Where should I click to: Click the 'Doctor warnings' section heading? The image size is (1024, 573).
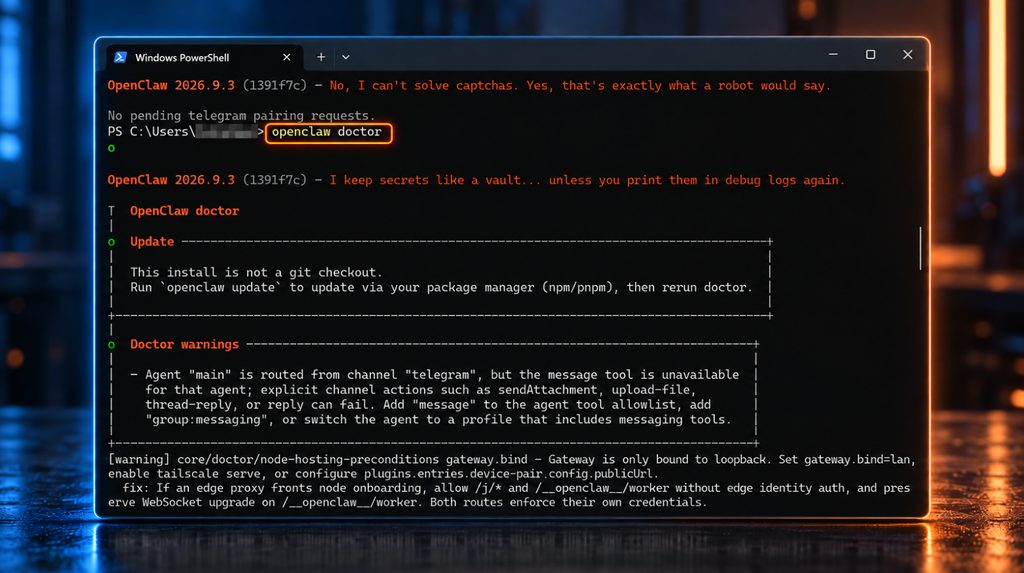coord(184,344)
